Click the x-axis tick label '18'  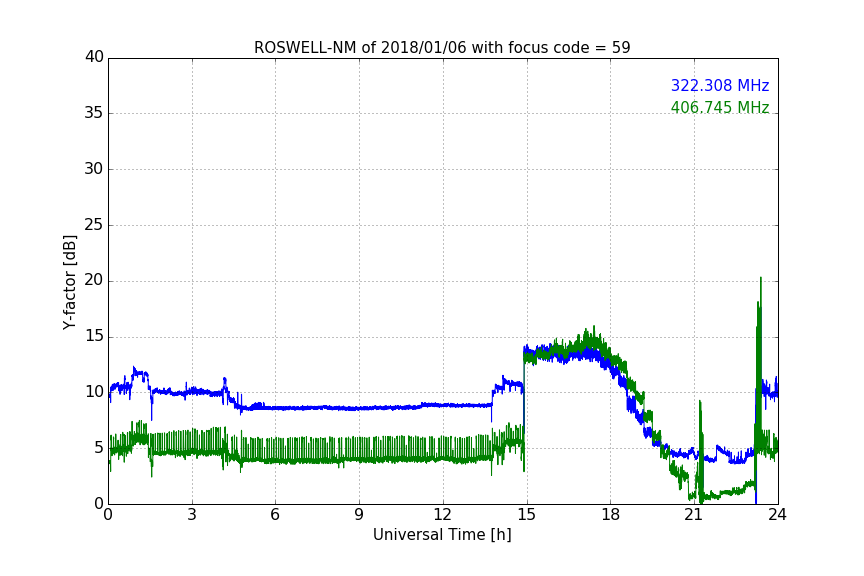click(611, 515)
